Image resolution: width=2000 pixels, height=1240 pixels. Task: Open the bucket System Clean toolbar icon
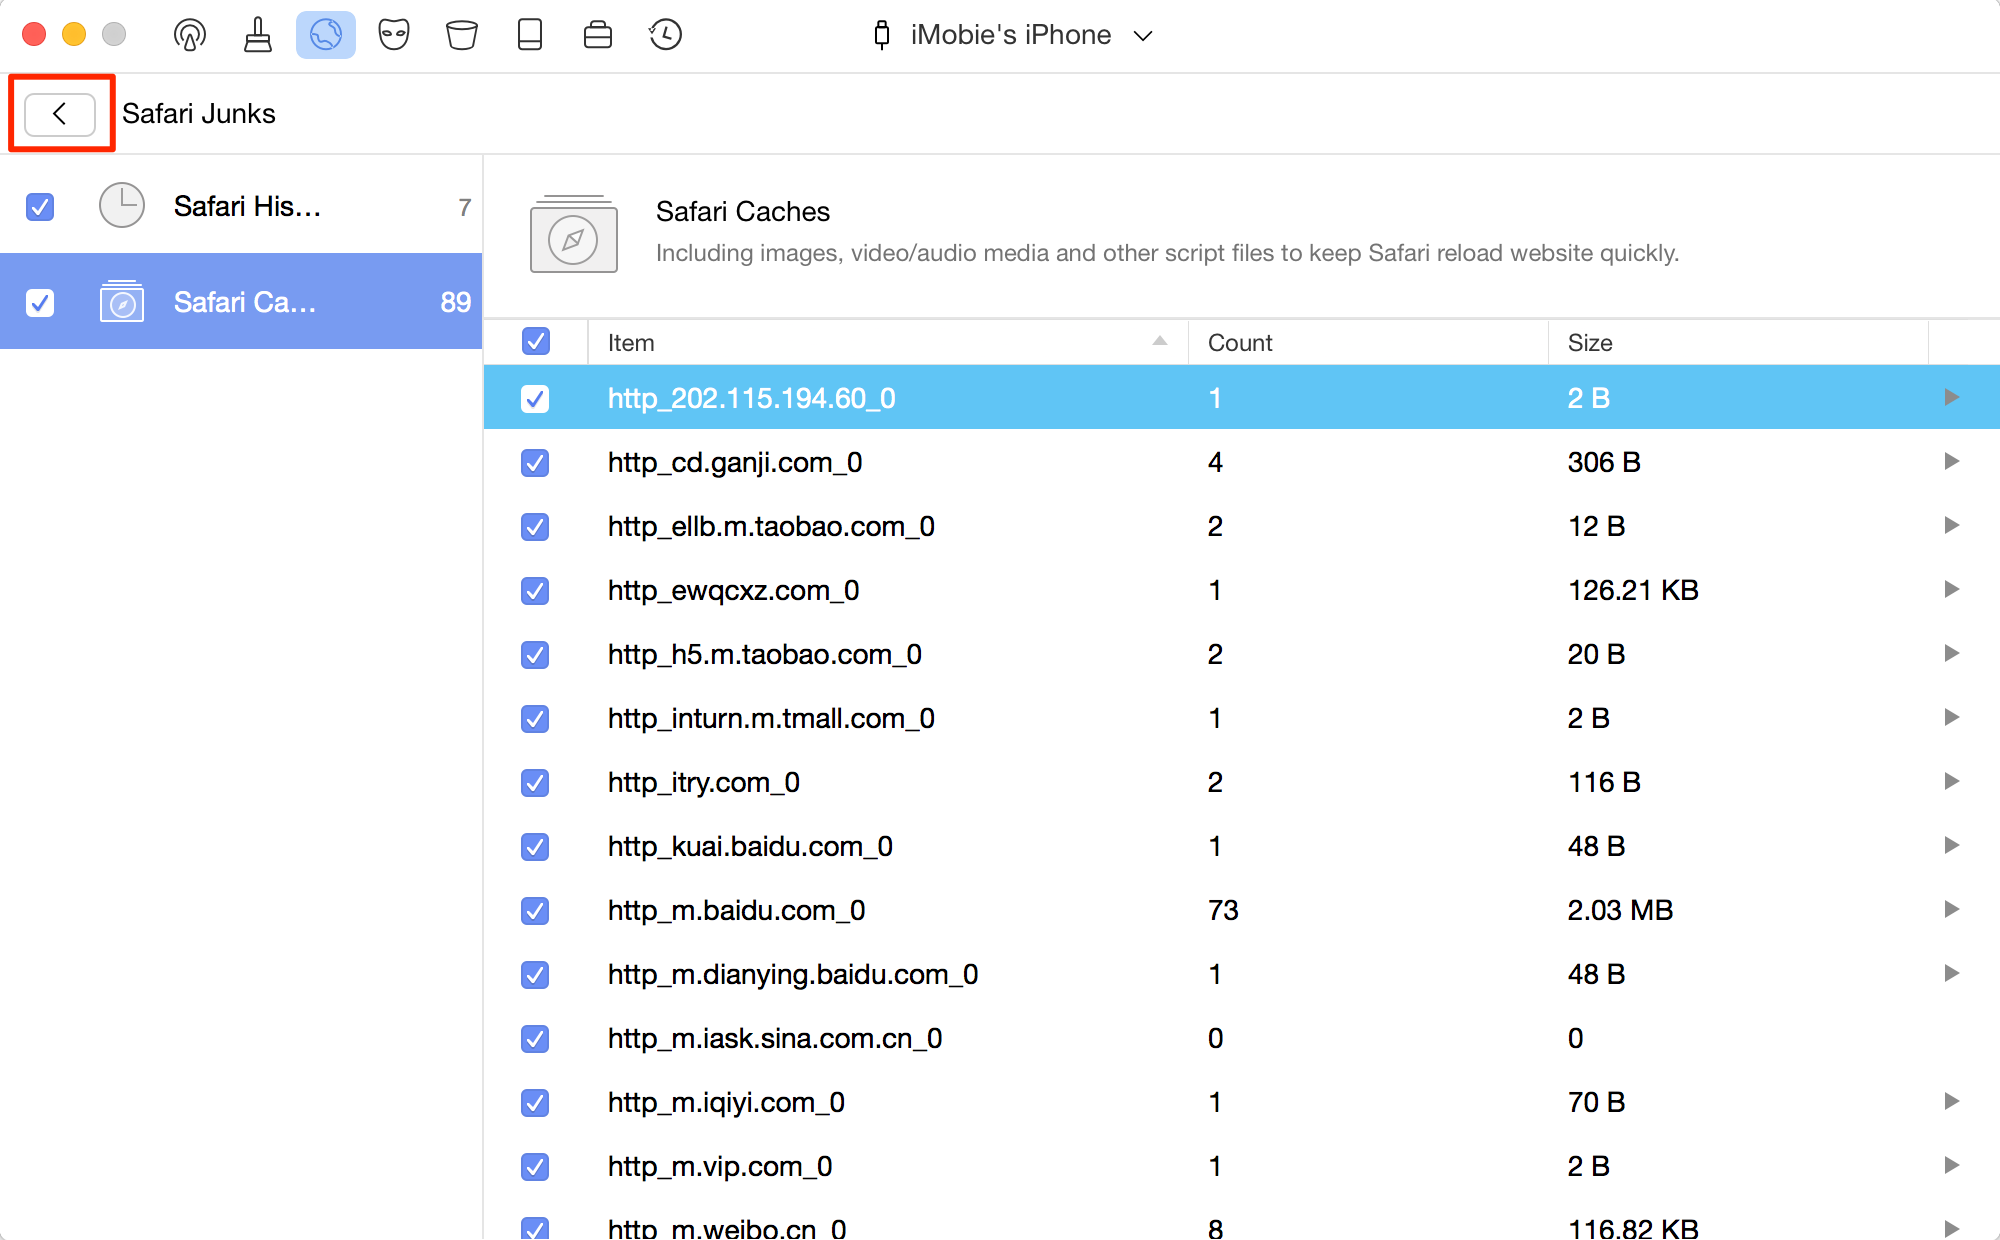pyautogui.click(x=462, y=35)
